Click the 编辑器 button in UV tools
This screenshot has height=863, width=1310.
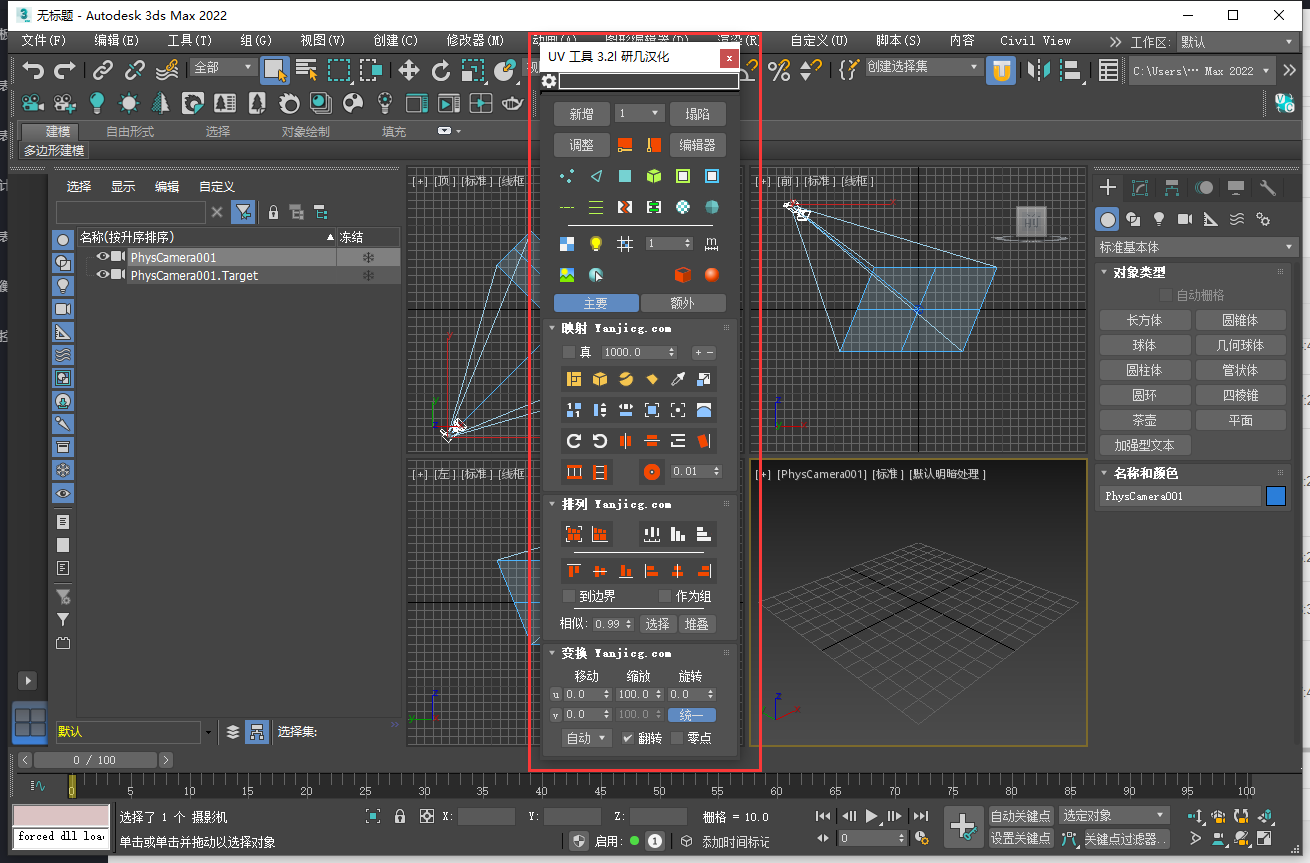[x=697, y=145]
